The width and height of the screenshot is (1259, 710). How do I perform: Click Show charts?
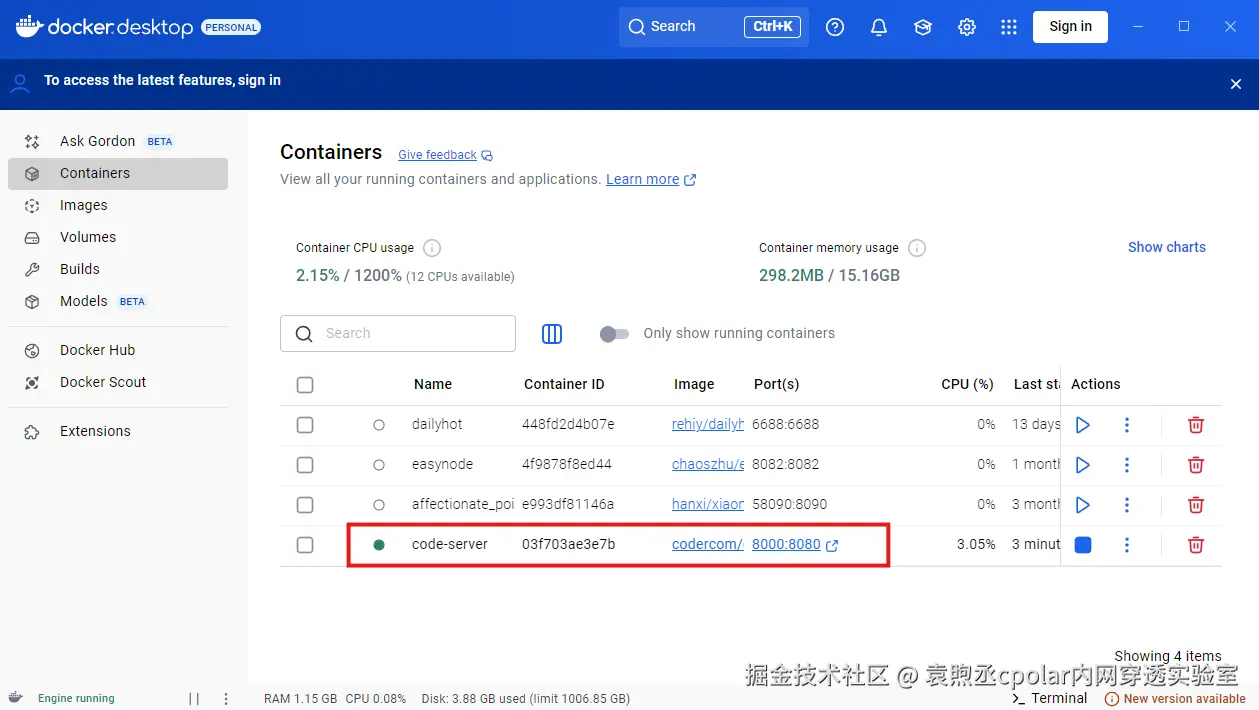click(1167, 247)
